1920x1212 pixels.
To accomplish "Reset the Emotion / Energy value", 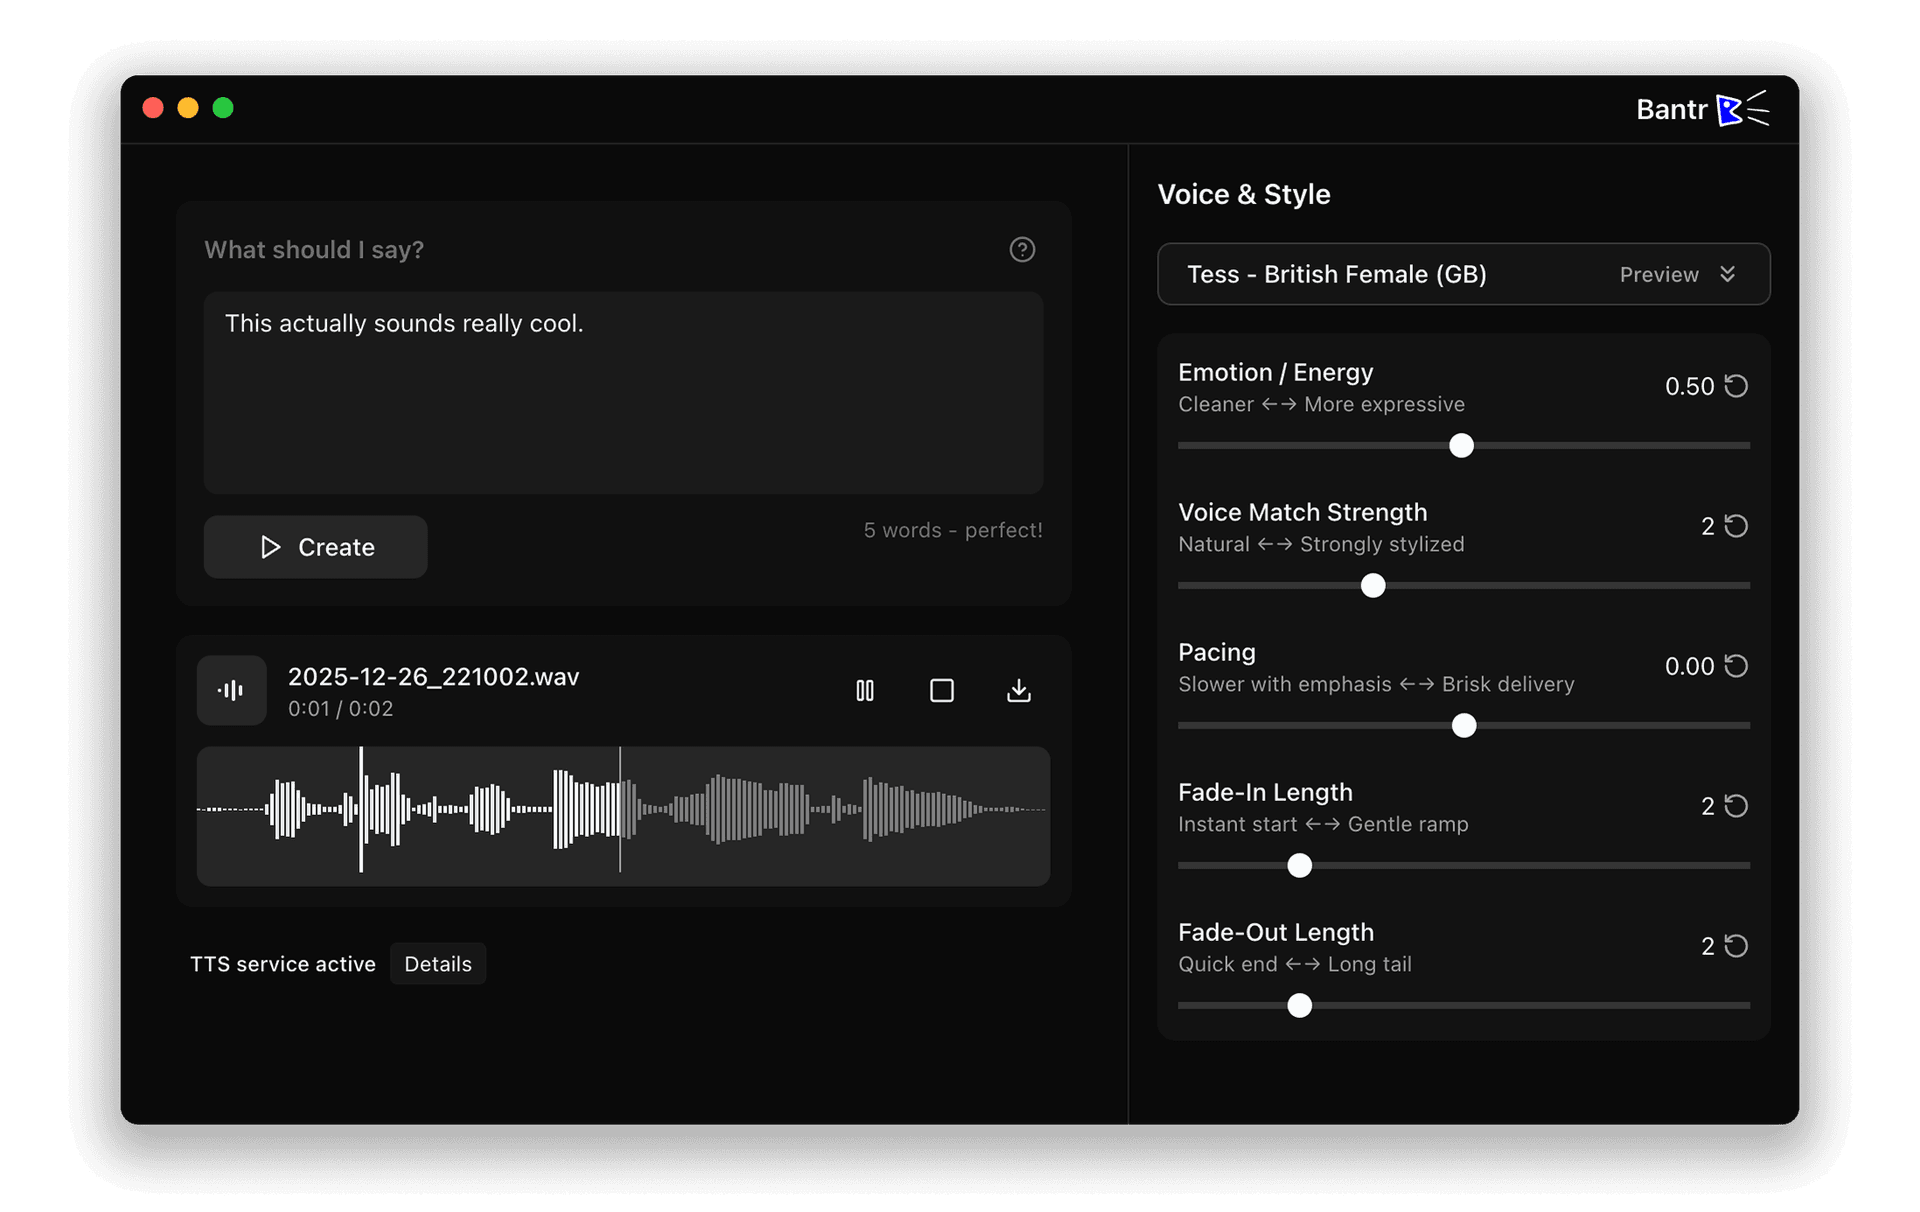I will 1737,386.
